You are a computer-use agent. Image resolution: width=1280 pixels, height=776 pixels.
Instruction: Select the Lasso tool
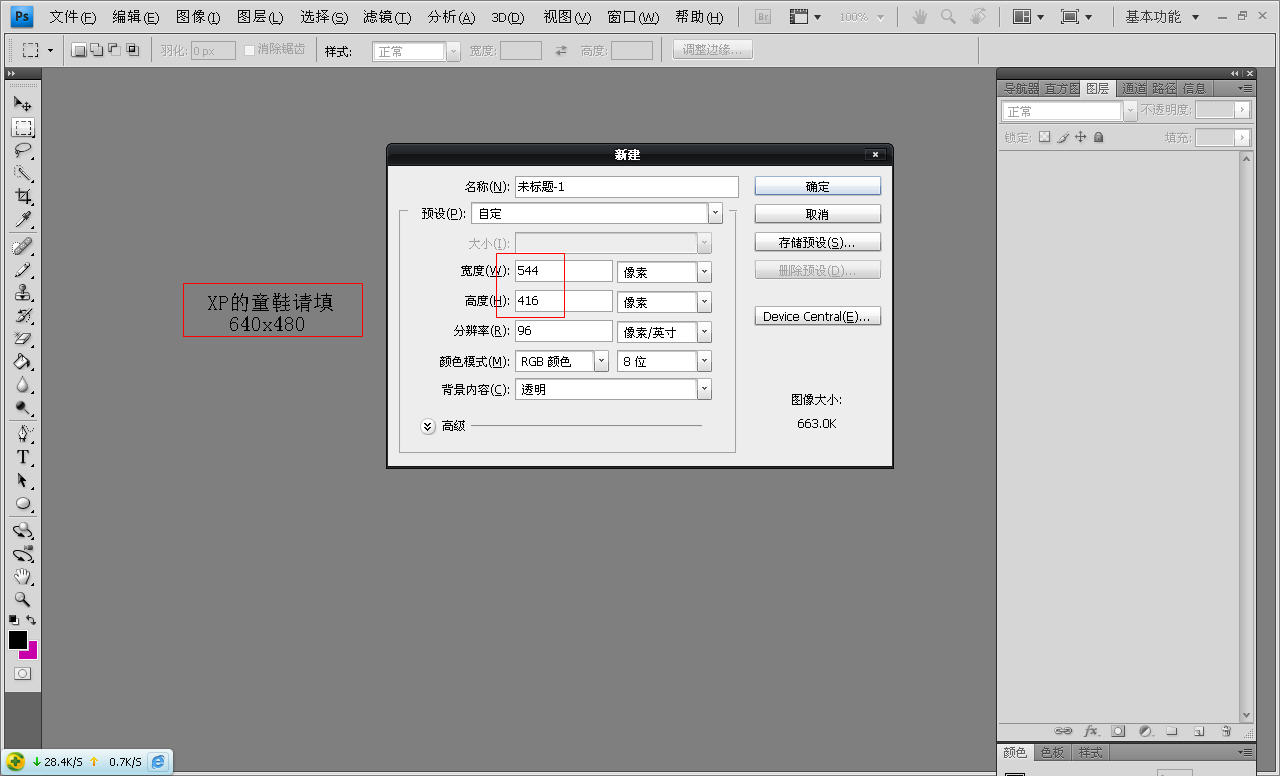coord(23,151)
